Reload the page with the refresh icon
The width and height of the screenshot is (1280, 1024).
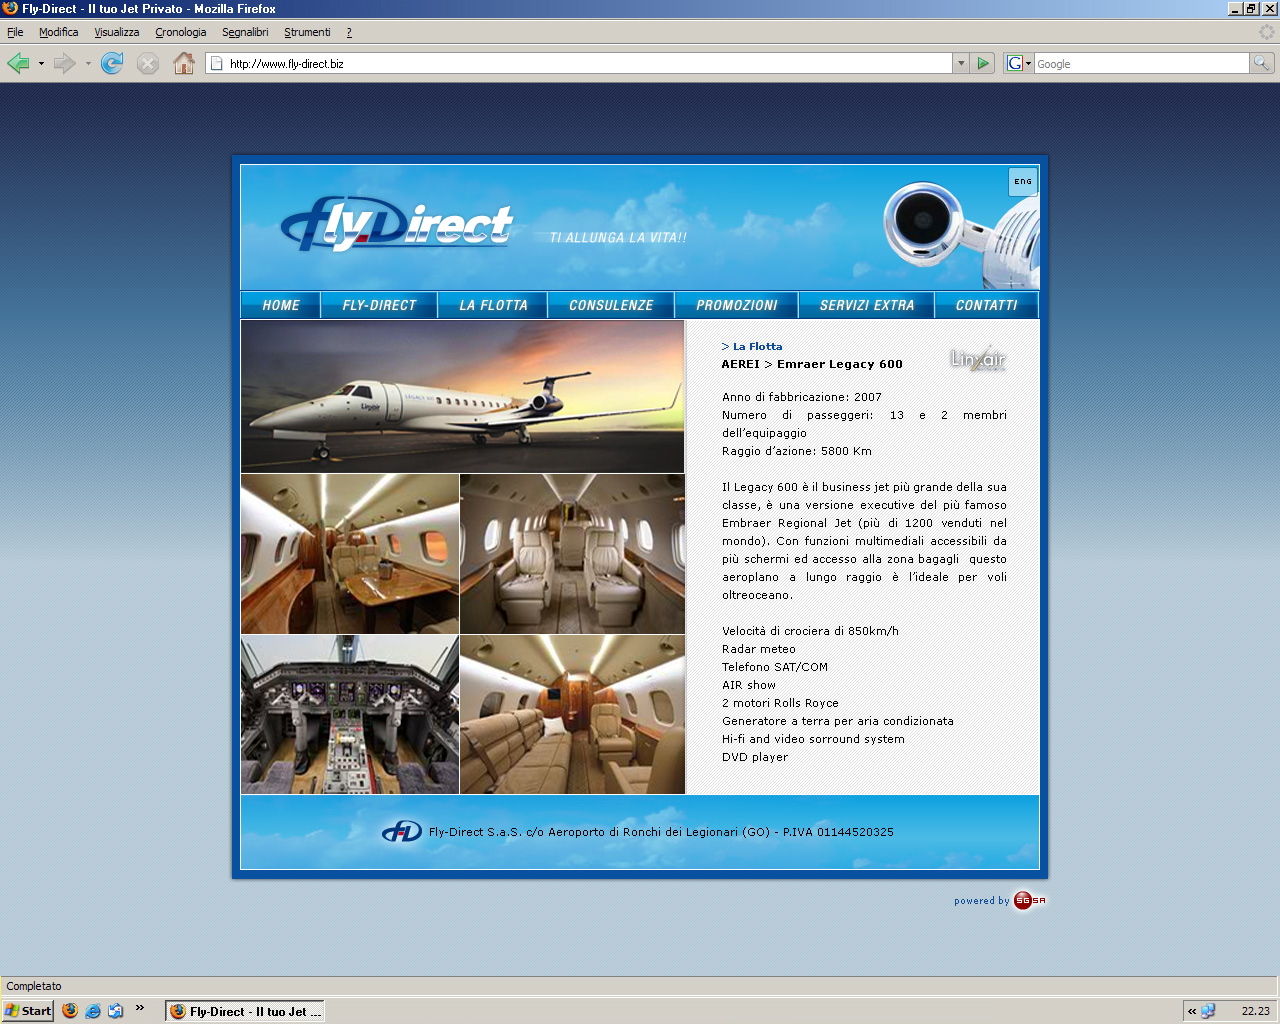click(x=112, y=64)
